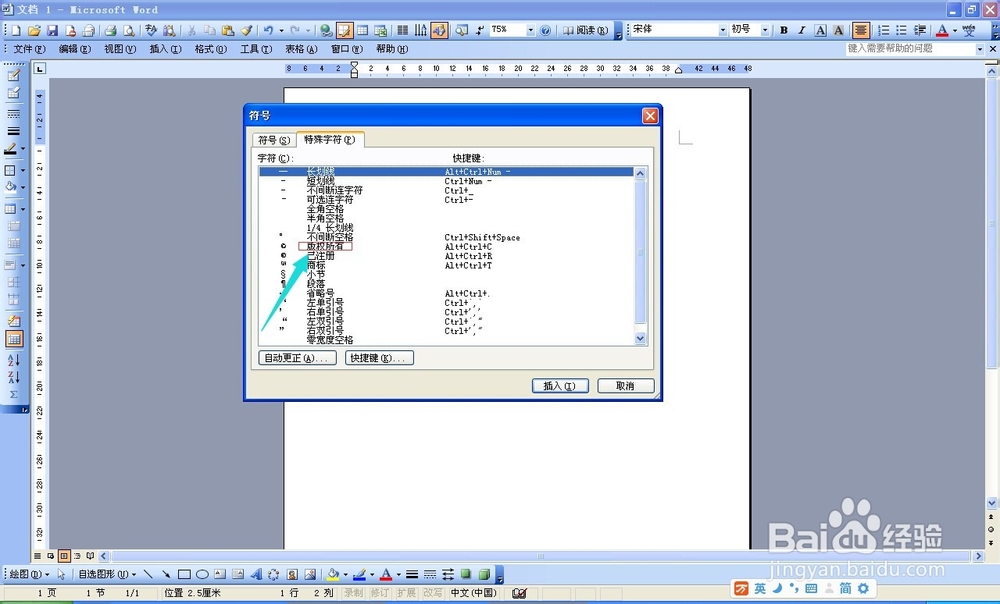Open the help question box dropdown arrow
The image size is (1000, 604).
click(x=980, y=49)
